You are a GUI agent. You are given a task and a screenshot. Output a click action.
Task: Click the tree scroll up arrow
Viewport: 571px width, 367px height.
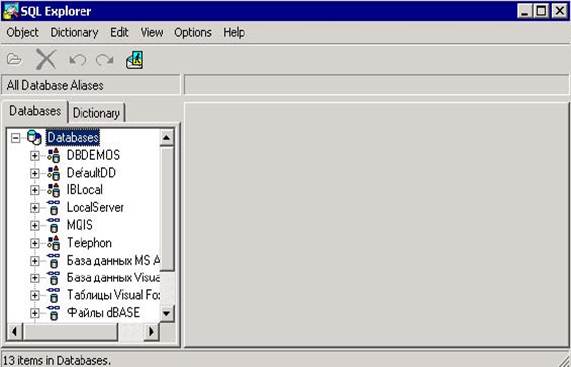pyautogui.click(x=167, y=138)
